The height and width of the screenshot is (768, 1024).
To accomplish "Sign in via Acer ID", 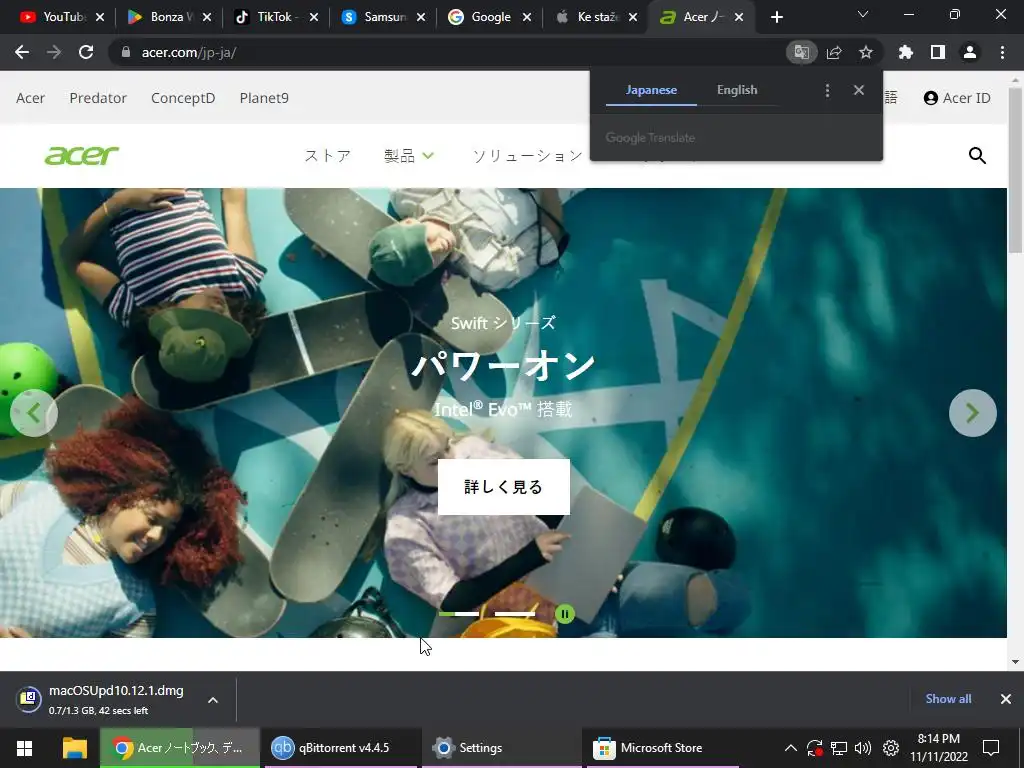I will click(957, 98).
